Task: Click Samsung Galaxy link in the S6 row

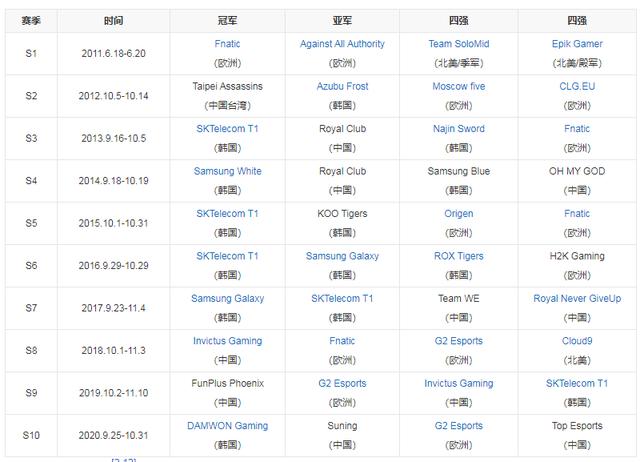Action: pos(342,256)
